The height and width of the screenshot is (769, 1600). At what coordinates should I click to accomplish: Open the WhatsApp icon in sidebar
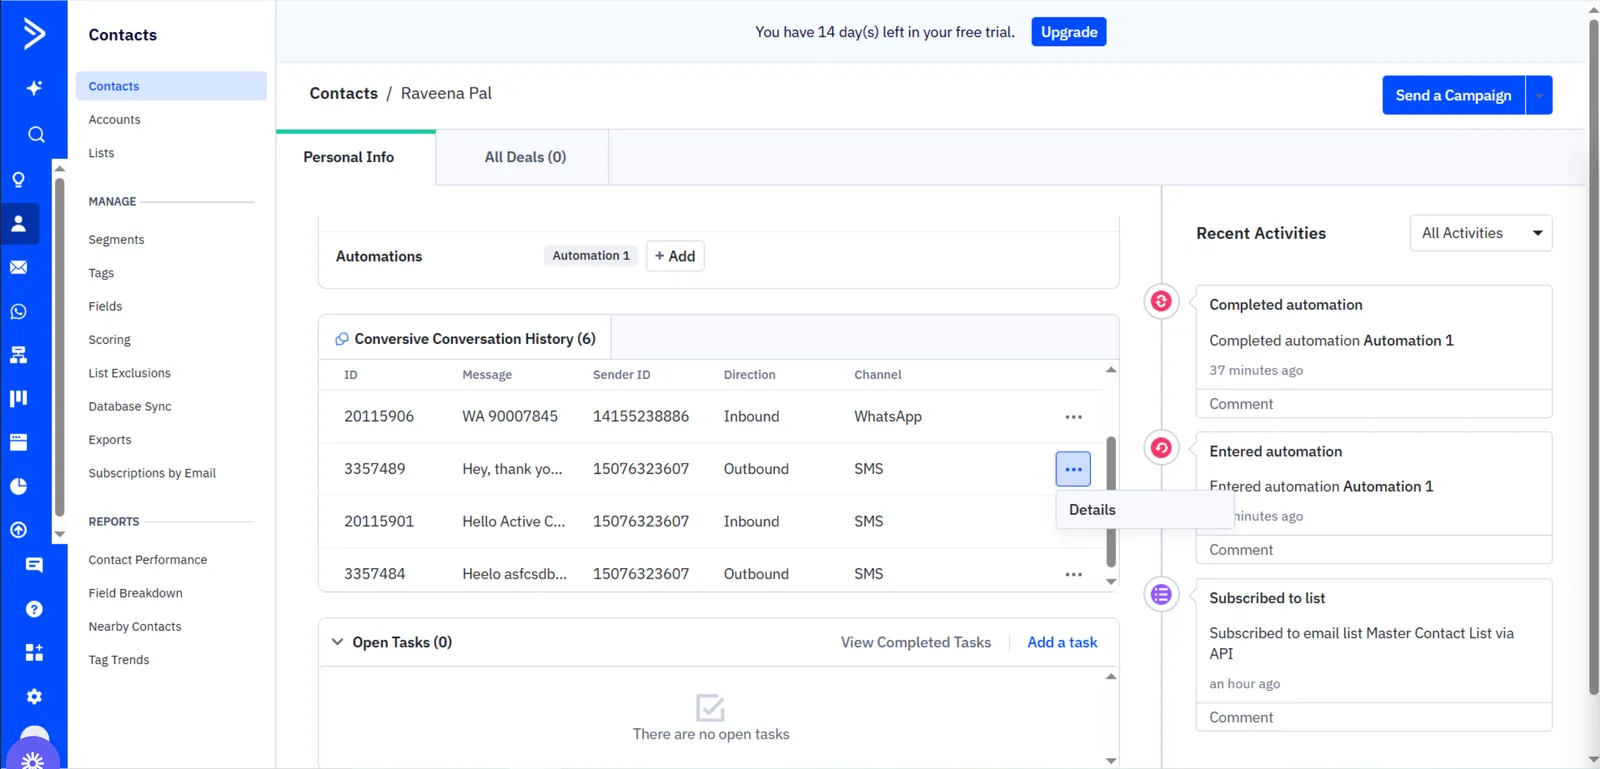[x=18, y=312]
